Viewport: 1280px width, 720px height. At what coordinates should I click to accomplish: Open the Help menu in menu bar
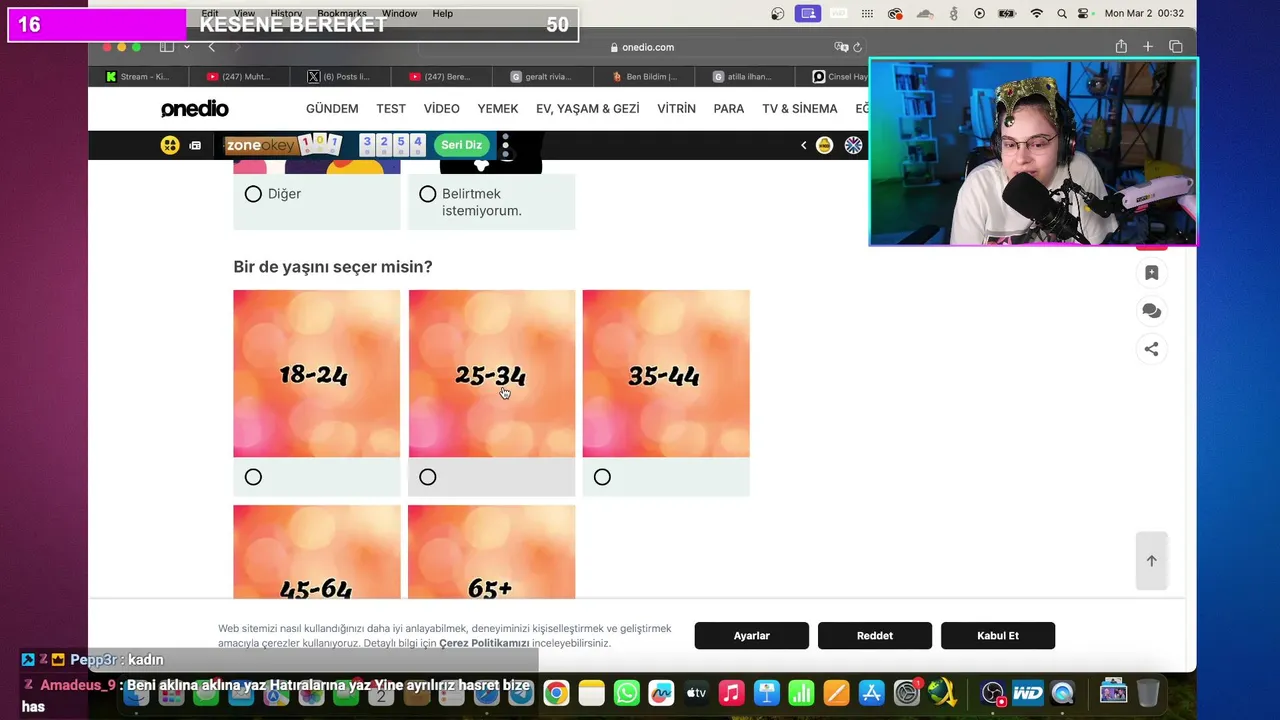click(442, 14)
